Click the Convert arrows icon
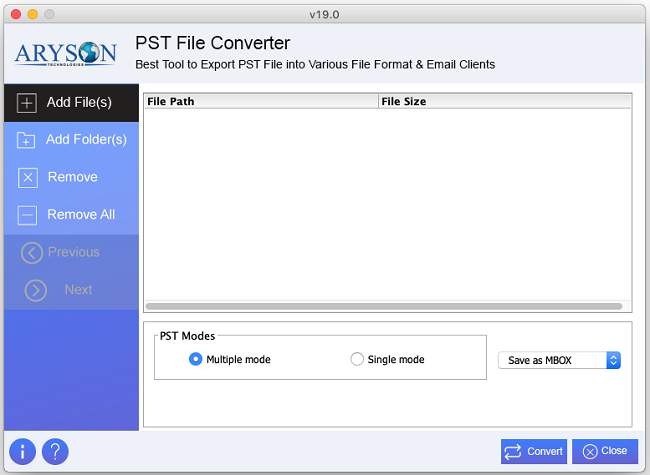This screenshot has width=650, height=475. 513,451
